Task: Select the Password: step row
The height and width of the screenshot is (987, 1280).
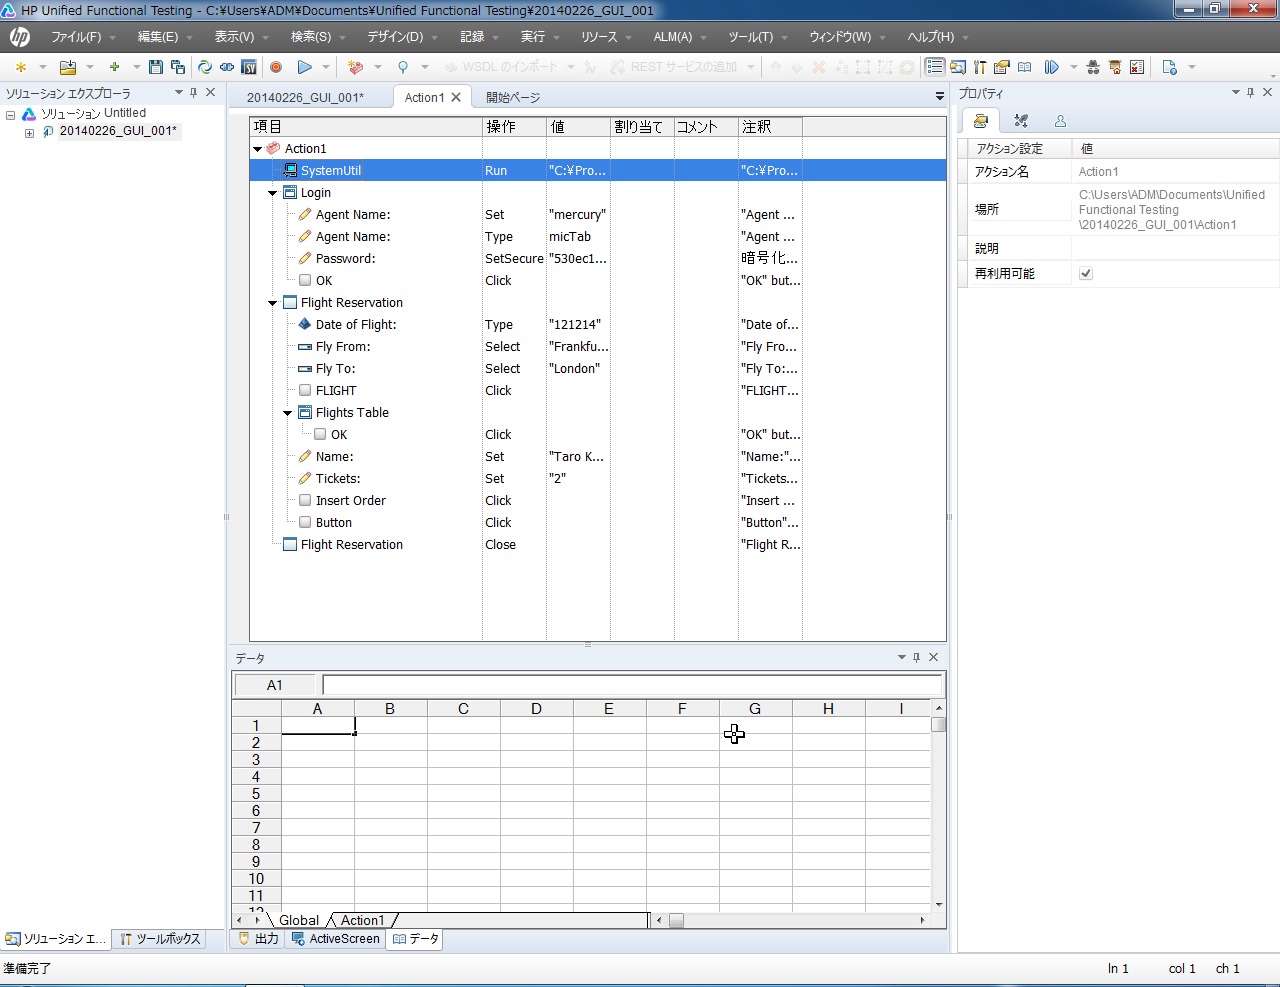Action: 598,259
